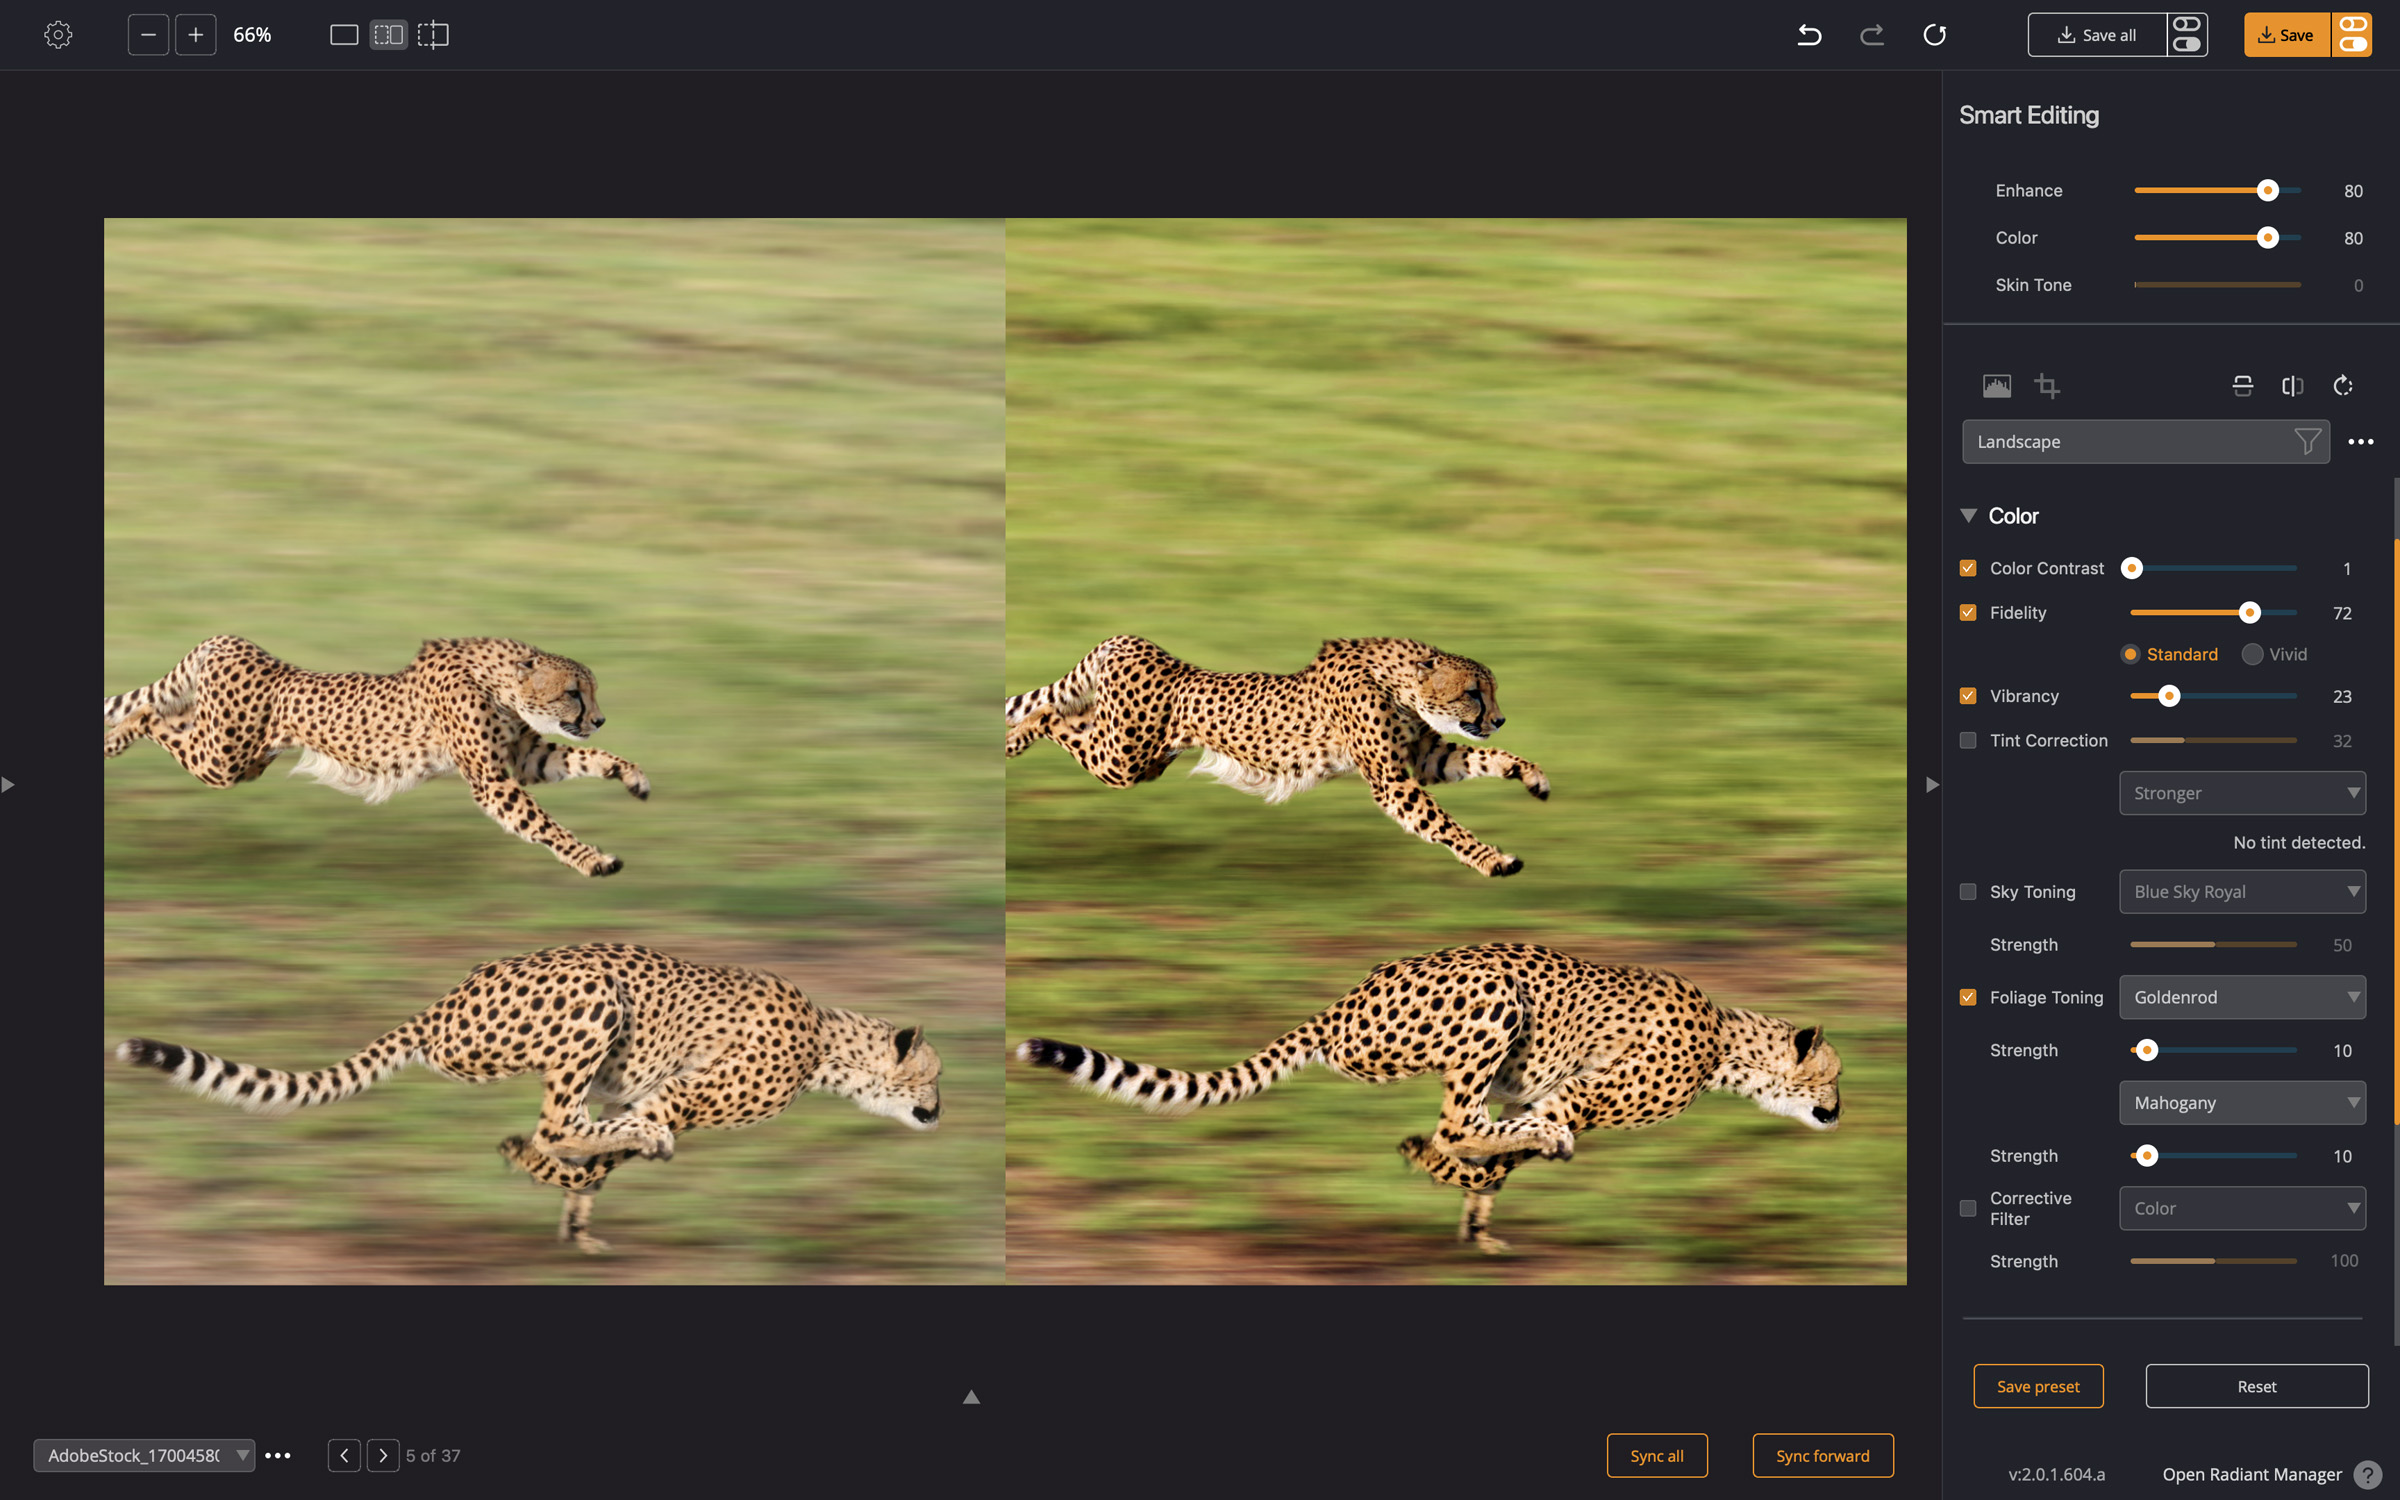The image size is (2400, 1500).
Task: Select the Vivid radio button
Action: [2252, 654]
